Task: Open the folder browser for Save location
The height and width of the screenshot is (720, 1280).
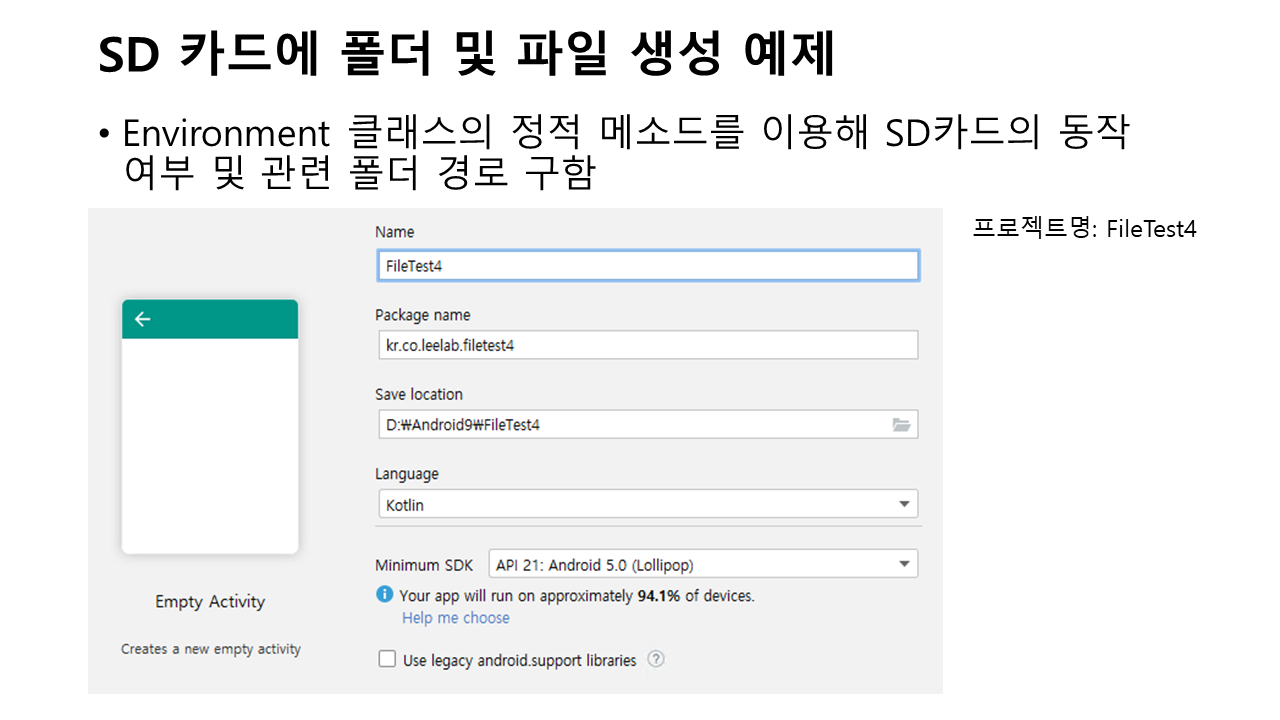Action: click(x=901, y=425)
